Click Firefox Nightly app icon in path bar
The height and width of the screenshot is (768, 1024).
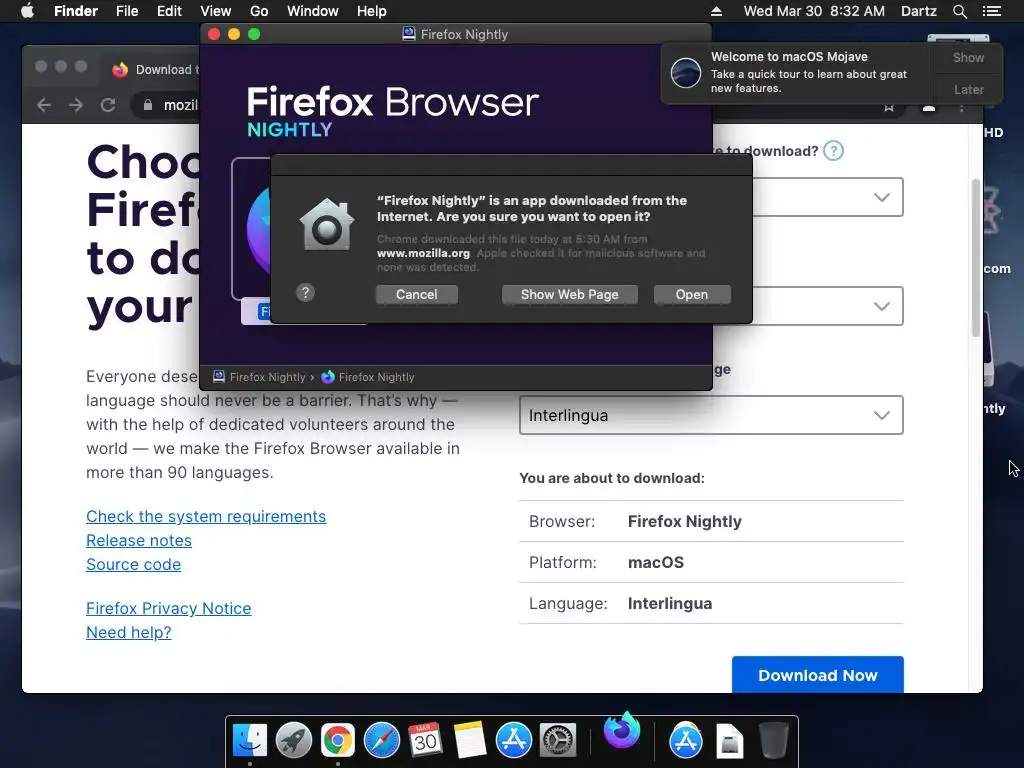328,377
